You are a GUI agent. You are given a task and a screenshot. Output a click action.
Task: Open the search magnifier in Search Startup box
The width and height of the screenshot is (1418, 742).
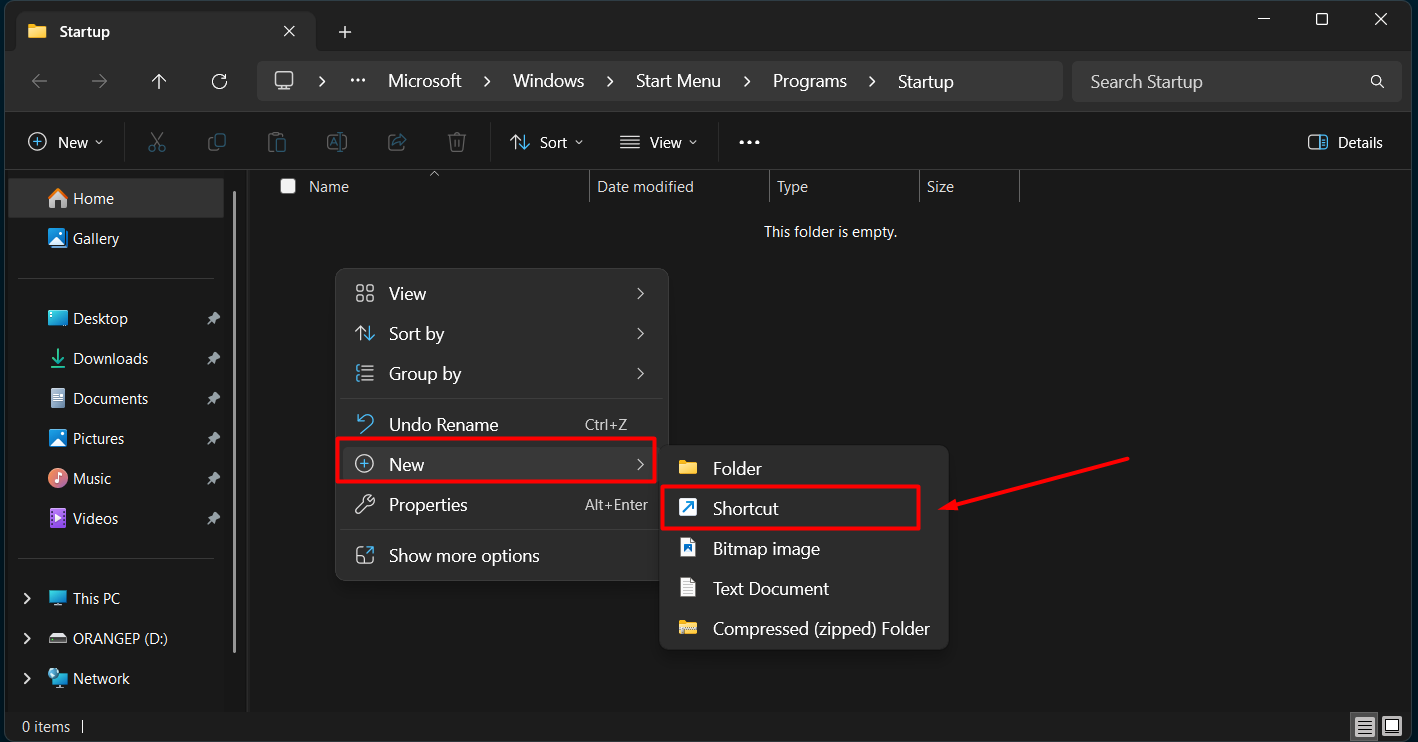pos(1377,81)
